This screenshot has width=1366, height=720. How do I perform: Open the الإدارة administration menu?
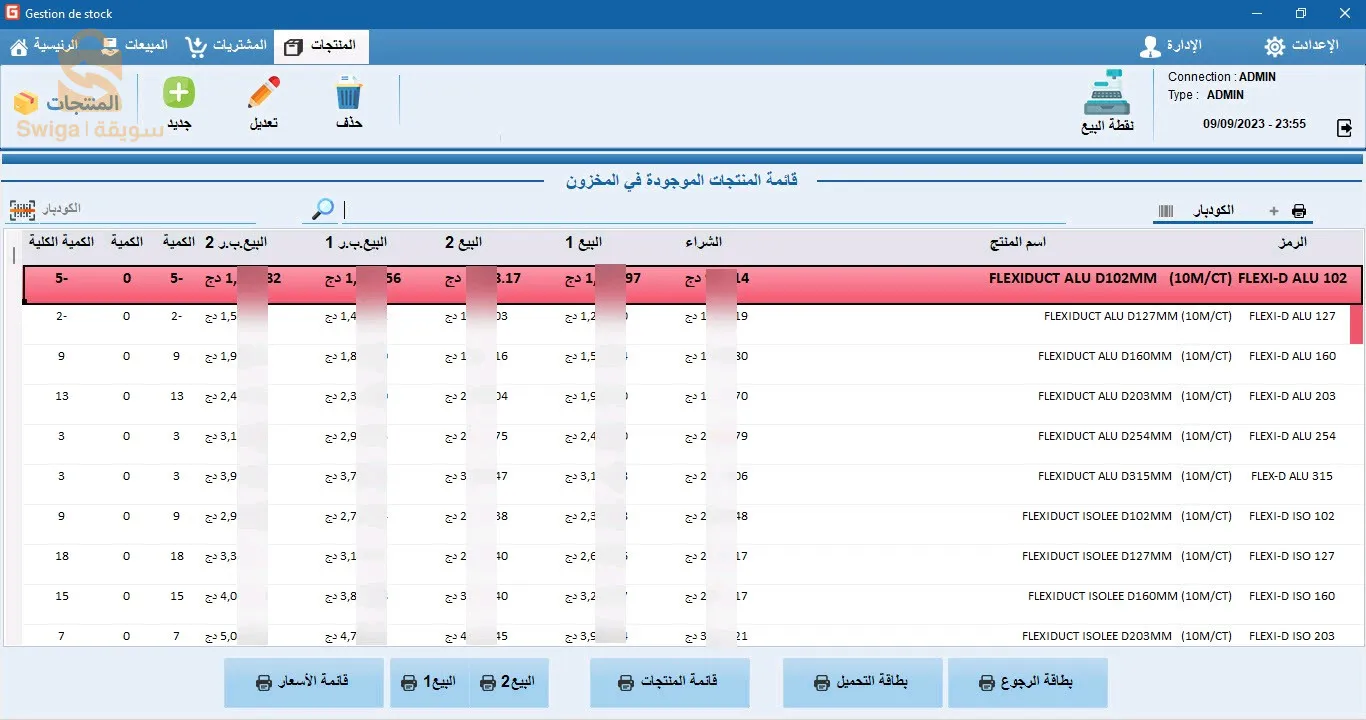coord(1171,46)
